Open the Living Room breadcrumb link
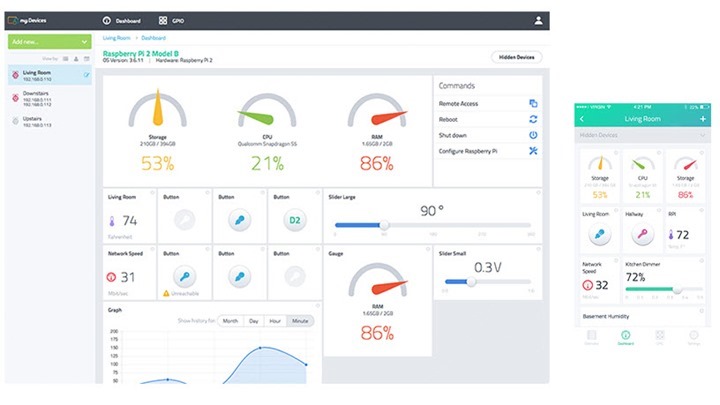The image size is (720, 405). tap(117, 38)
